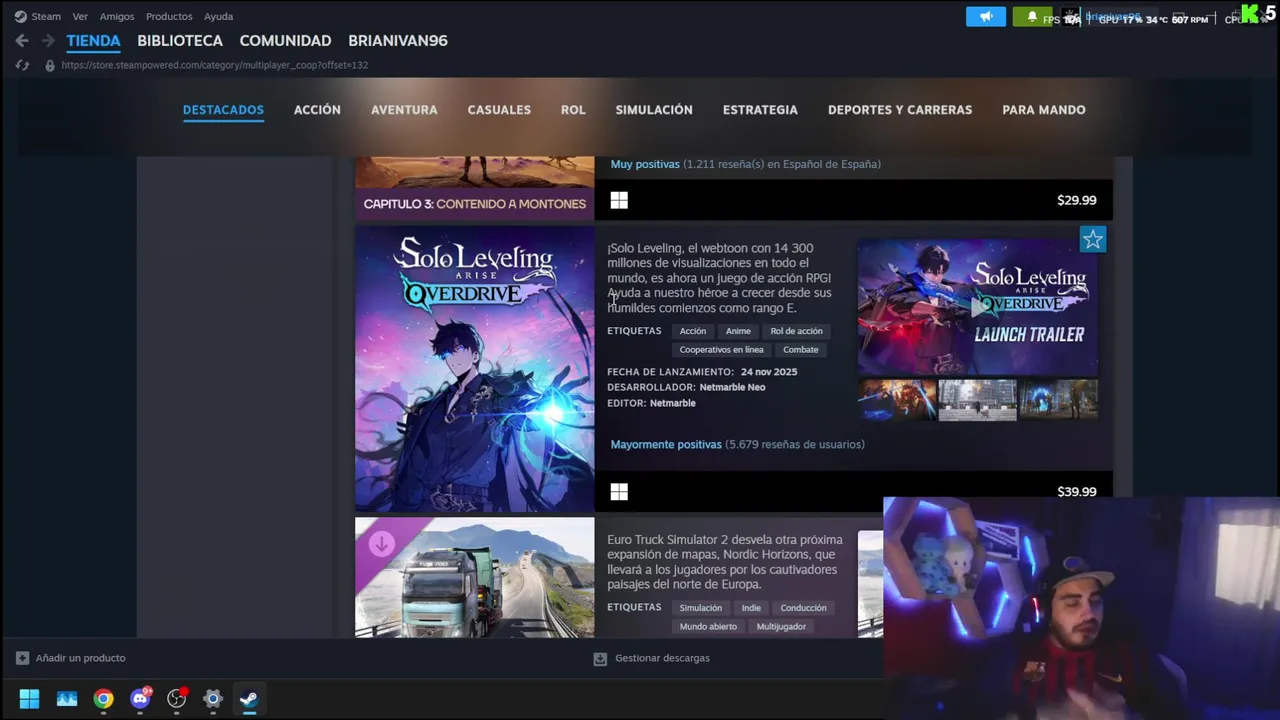1280x720 pixels.
Task: Click the store URL address field
Action: tap(215, 65)
